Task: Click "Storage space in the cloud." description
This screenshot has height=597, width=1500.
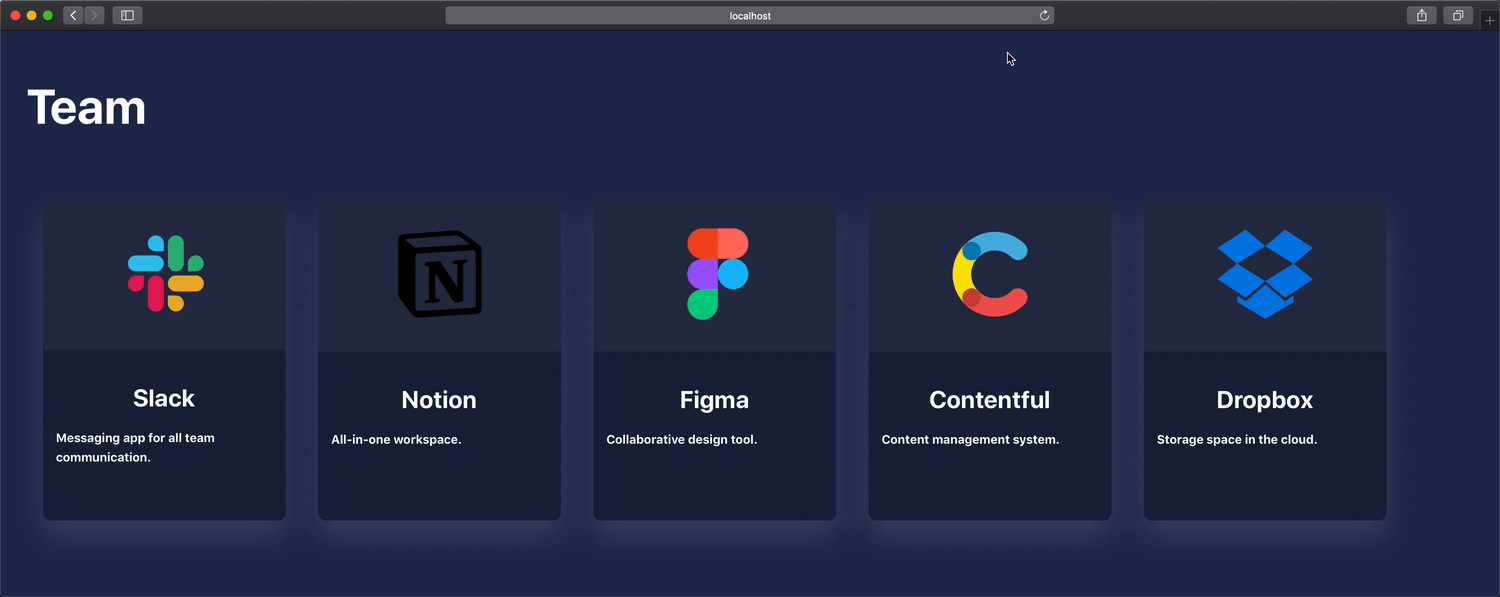Action: pyautogui.click(x=1237, y=440)
